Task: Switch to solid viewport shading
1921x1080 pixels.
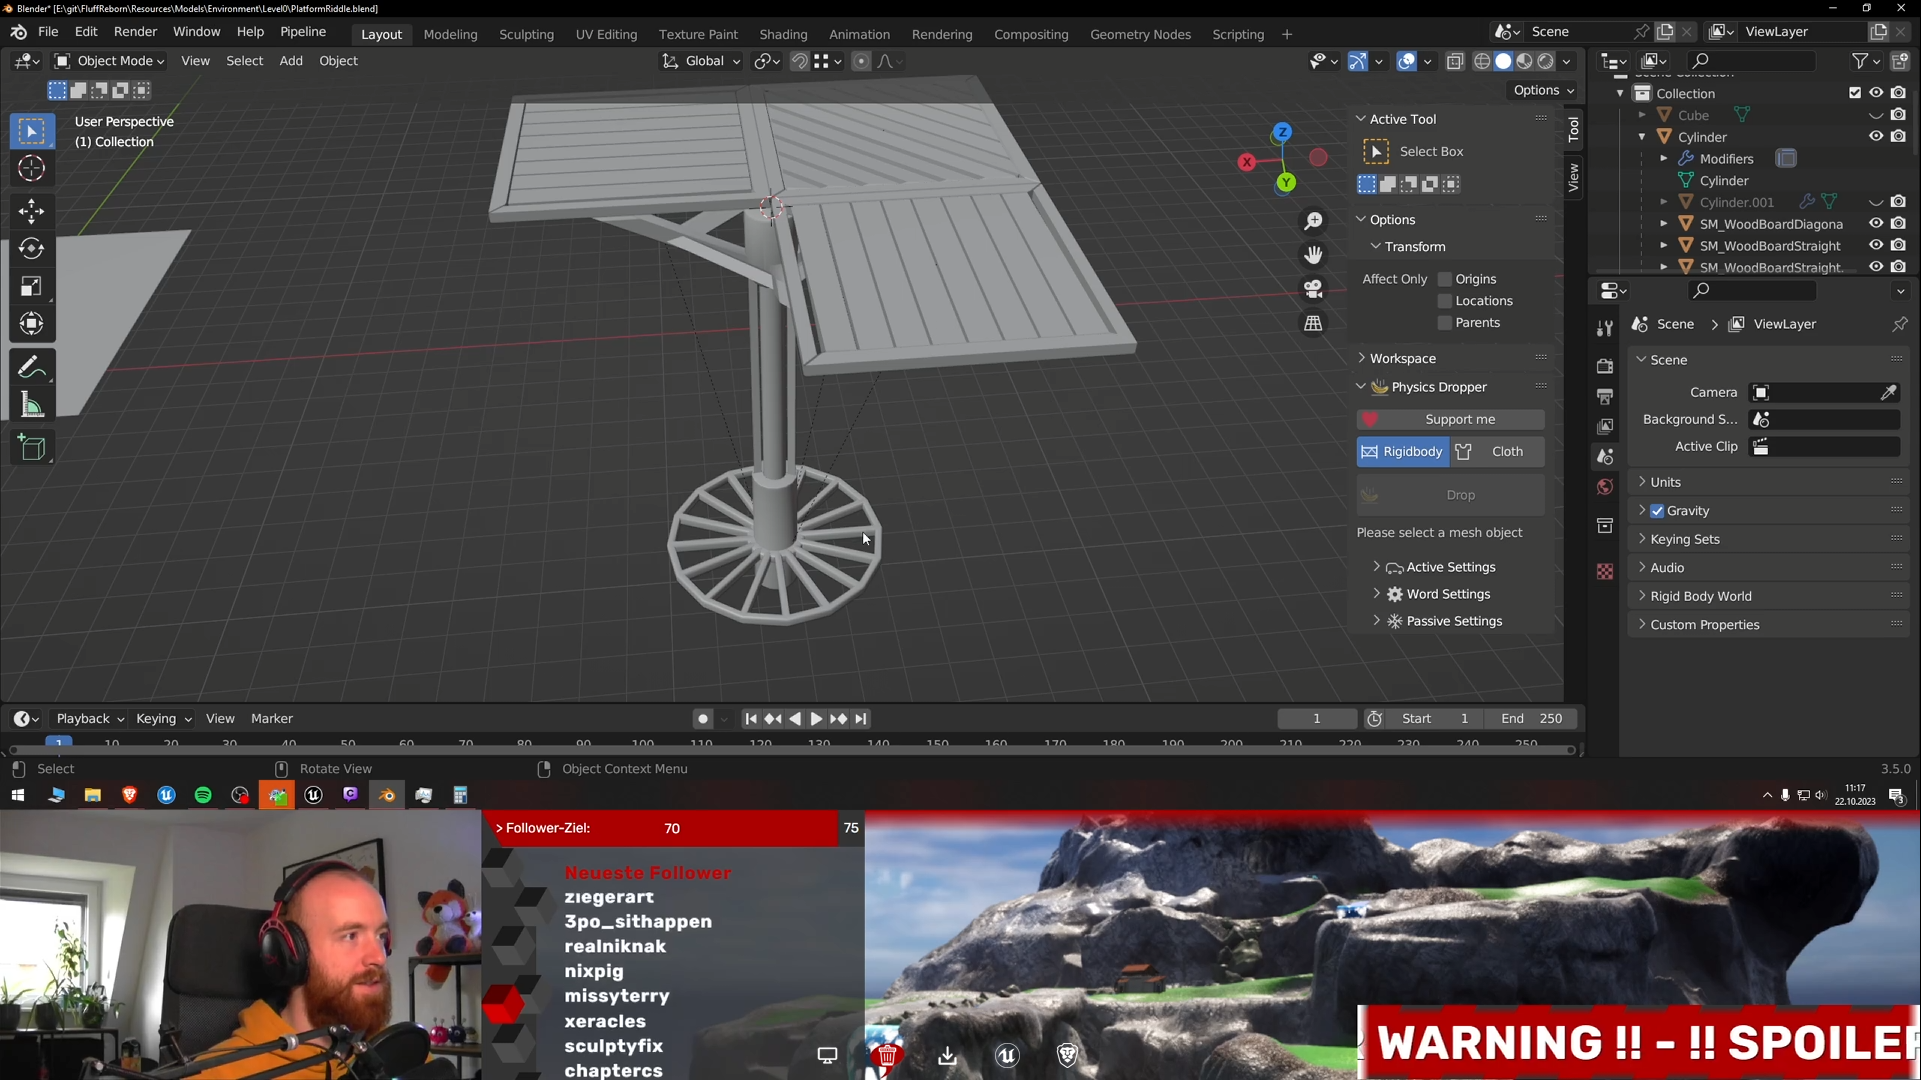Action: click(x=1503, y=61)
